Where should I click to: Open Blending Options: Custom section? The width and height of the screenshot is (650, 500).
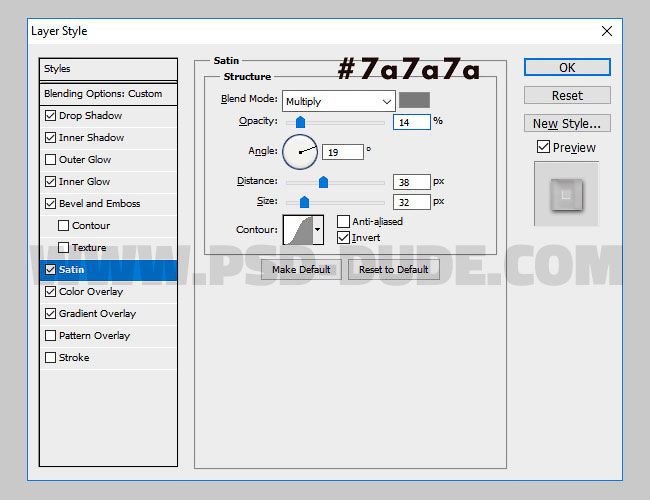coord(108,94)
